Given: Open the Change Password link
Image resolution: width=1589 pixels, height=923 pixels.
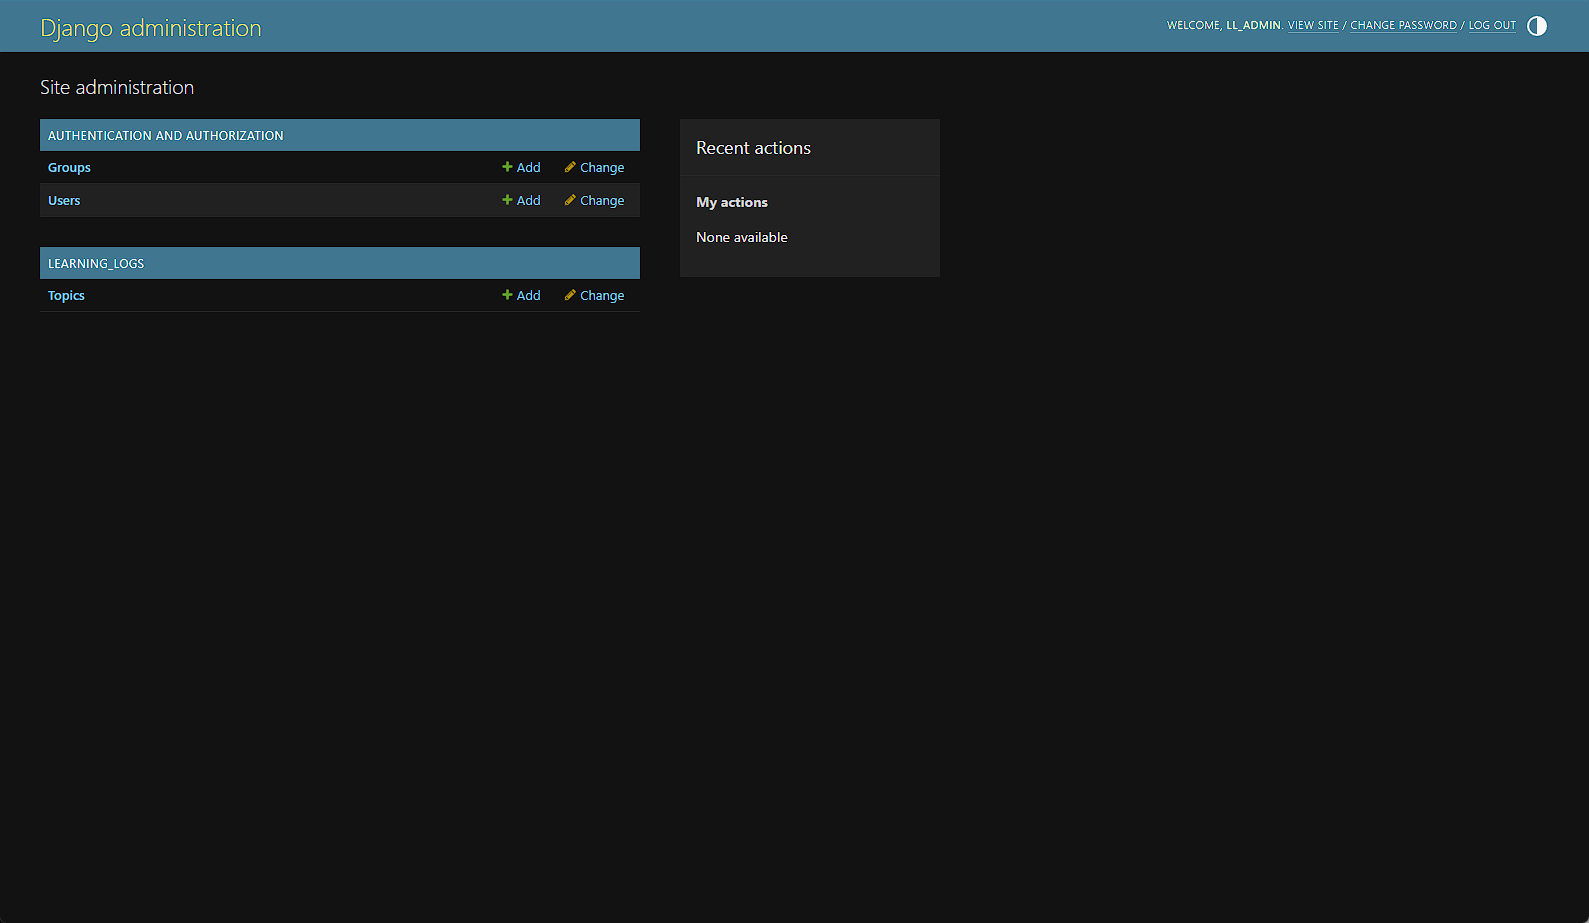Looking at the screenshot, I should [x=1403, y=25].
